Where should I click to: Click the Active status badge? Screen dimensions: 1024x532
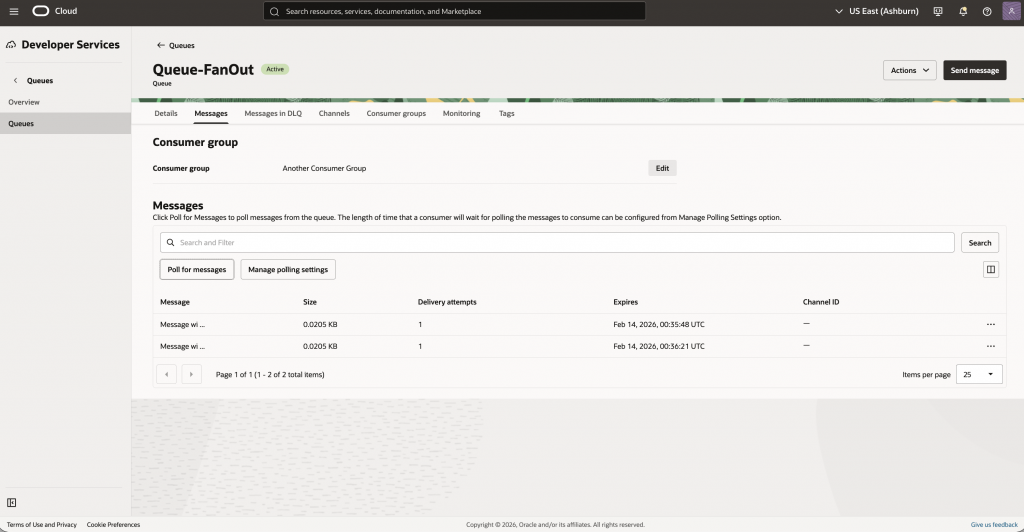coord(275,69)
